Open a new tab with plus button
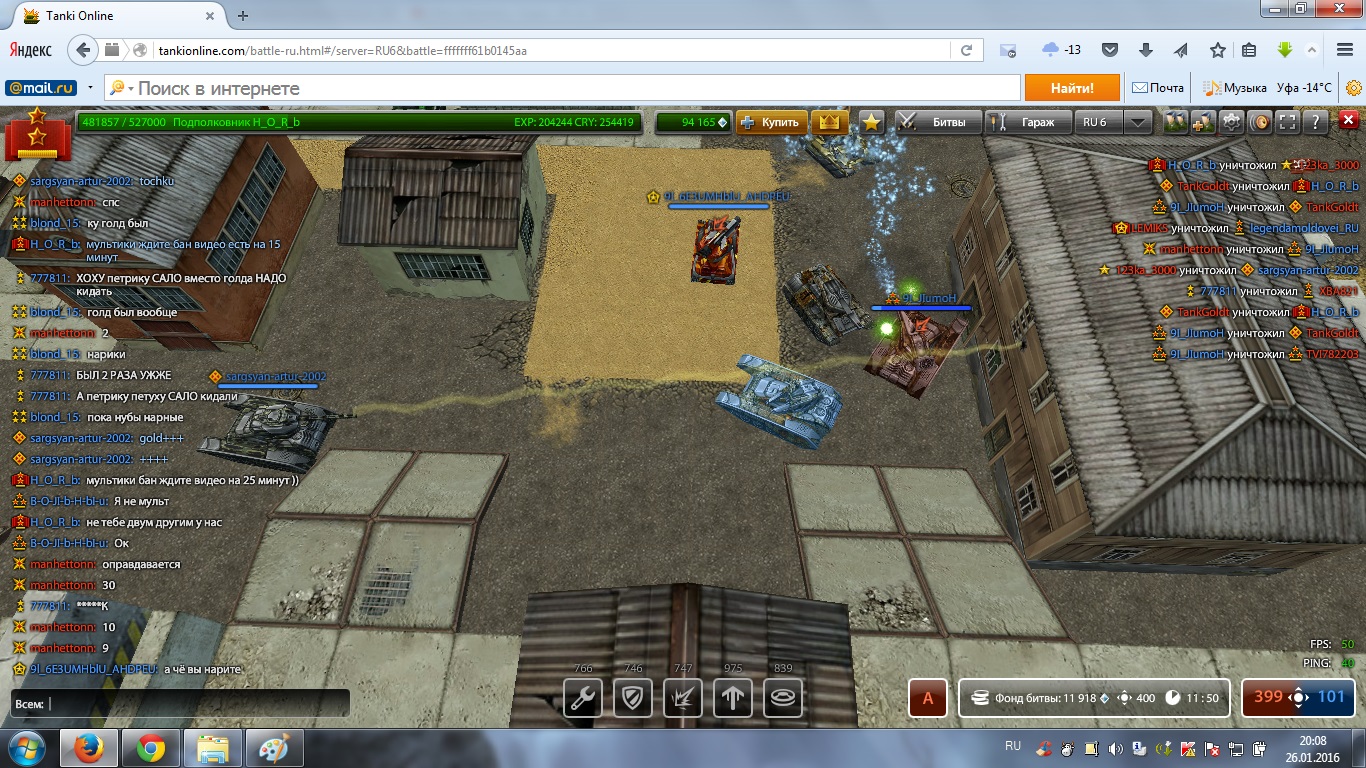The width and height of the screenshot is (1366, 768). (x=243, y=16)
